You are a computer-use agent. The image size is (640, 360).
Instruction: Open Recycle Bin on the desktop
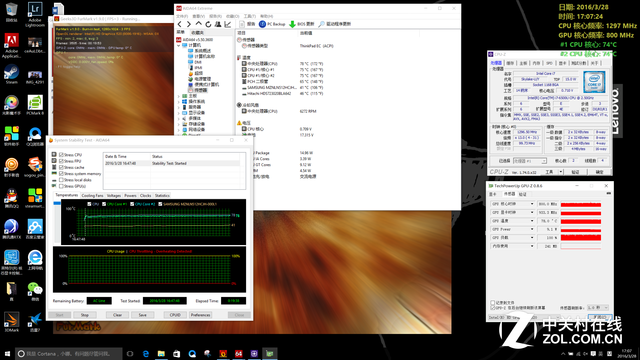pyautogui.click(x=11, y=12)
